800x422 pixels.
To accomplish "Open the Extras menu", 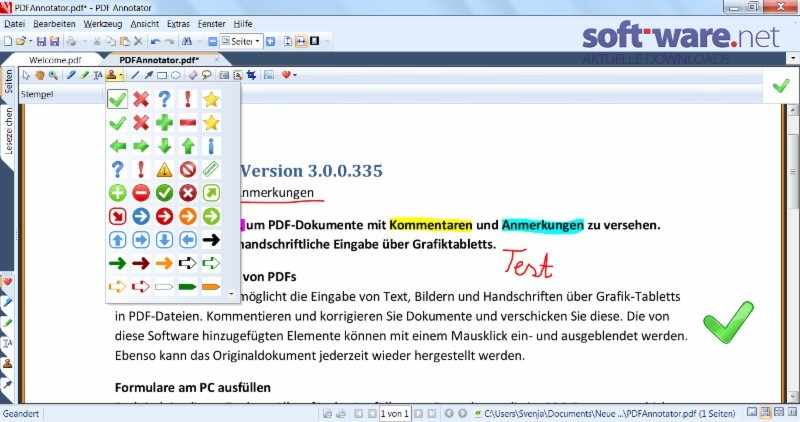I will (178, 24).
